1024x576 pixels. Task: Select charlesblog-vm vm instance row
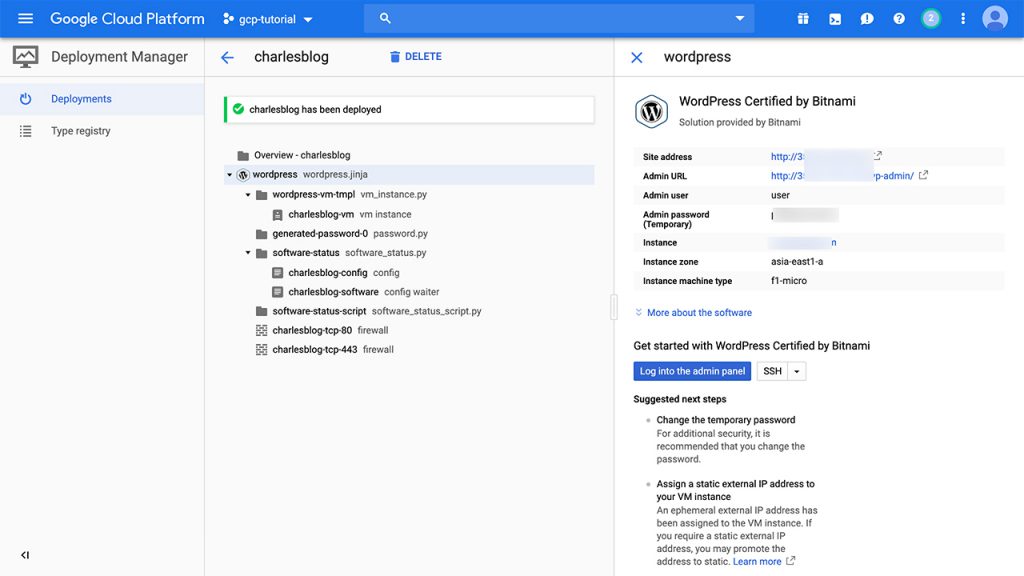click(x=409, y=214)
